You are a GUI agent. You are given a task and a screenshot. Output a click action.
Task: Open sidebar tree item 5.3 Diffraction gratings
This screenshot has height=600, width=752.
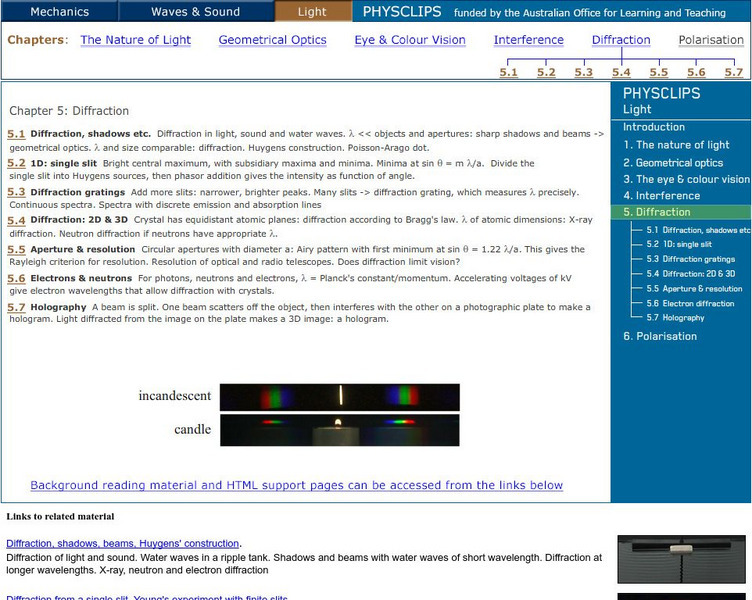pos(690,259)
